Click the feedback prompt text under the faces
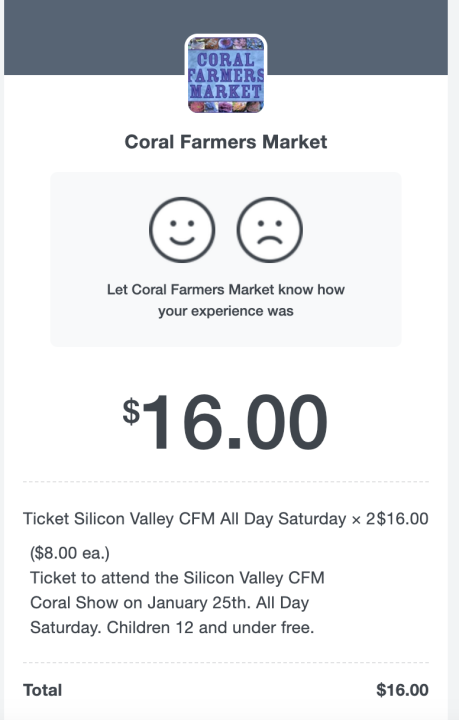Screen dimensions: 459x720 (x=226, y=300)
